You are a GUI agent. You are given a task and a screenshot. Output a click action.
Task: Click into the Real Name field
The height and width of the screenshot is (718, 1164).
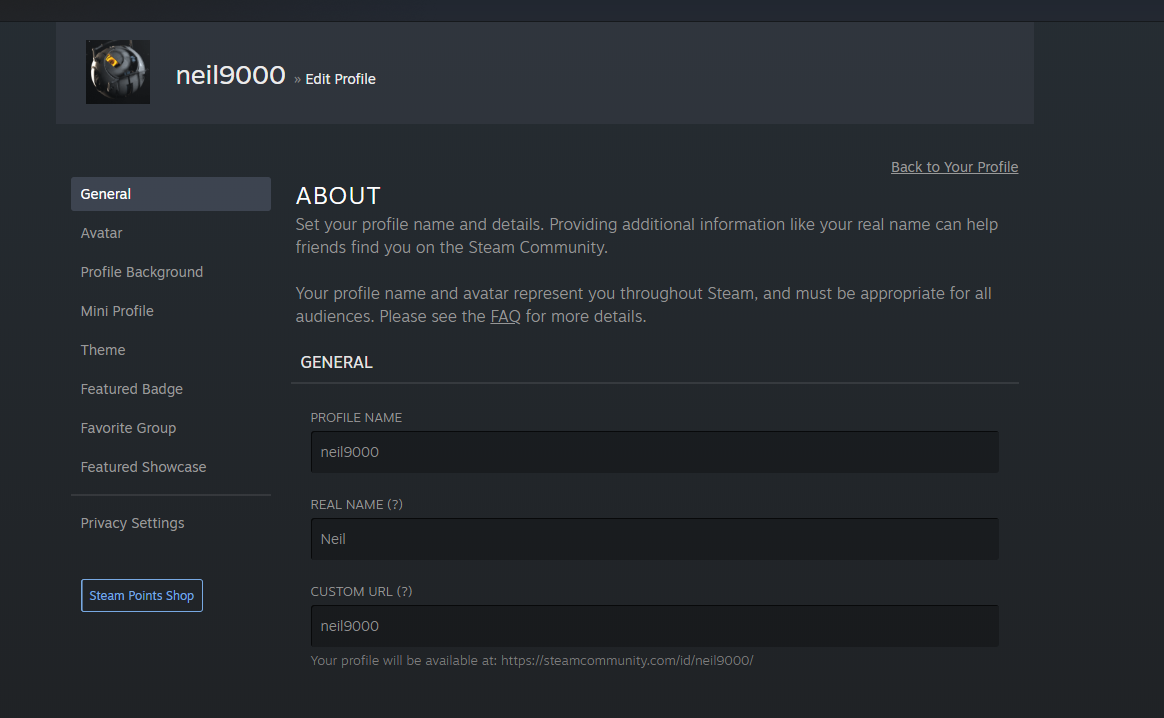tap(654, 539)
